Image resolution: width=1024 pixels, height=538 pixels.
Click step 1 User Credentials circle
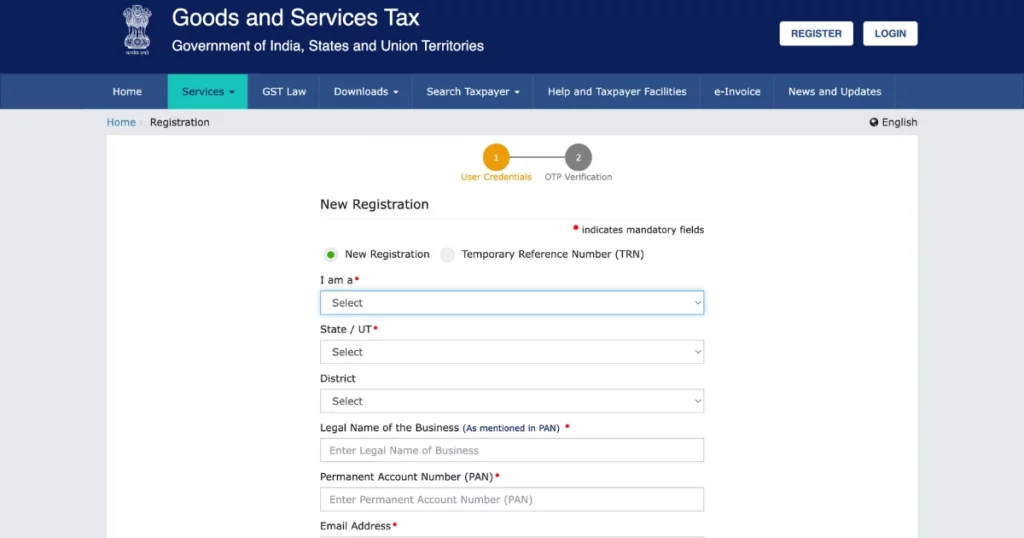click(496, 157)
